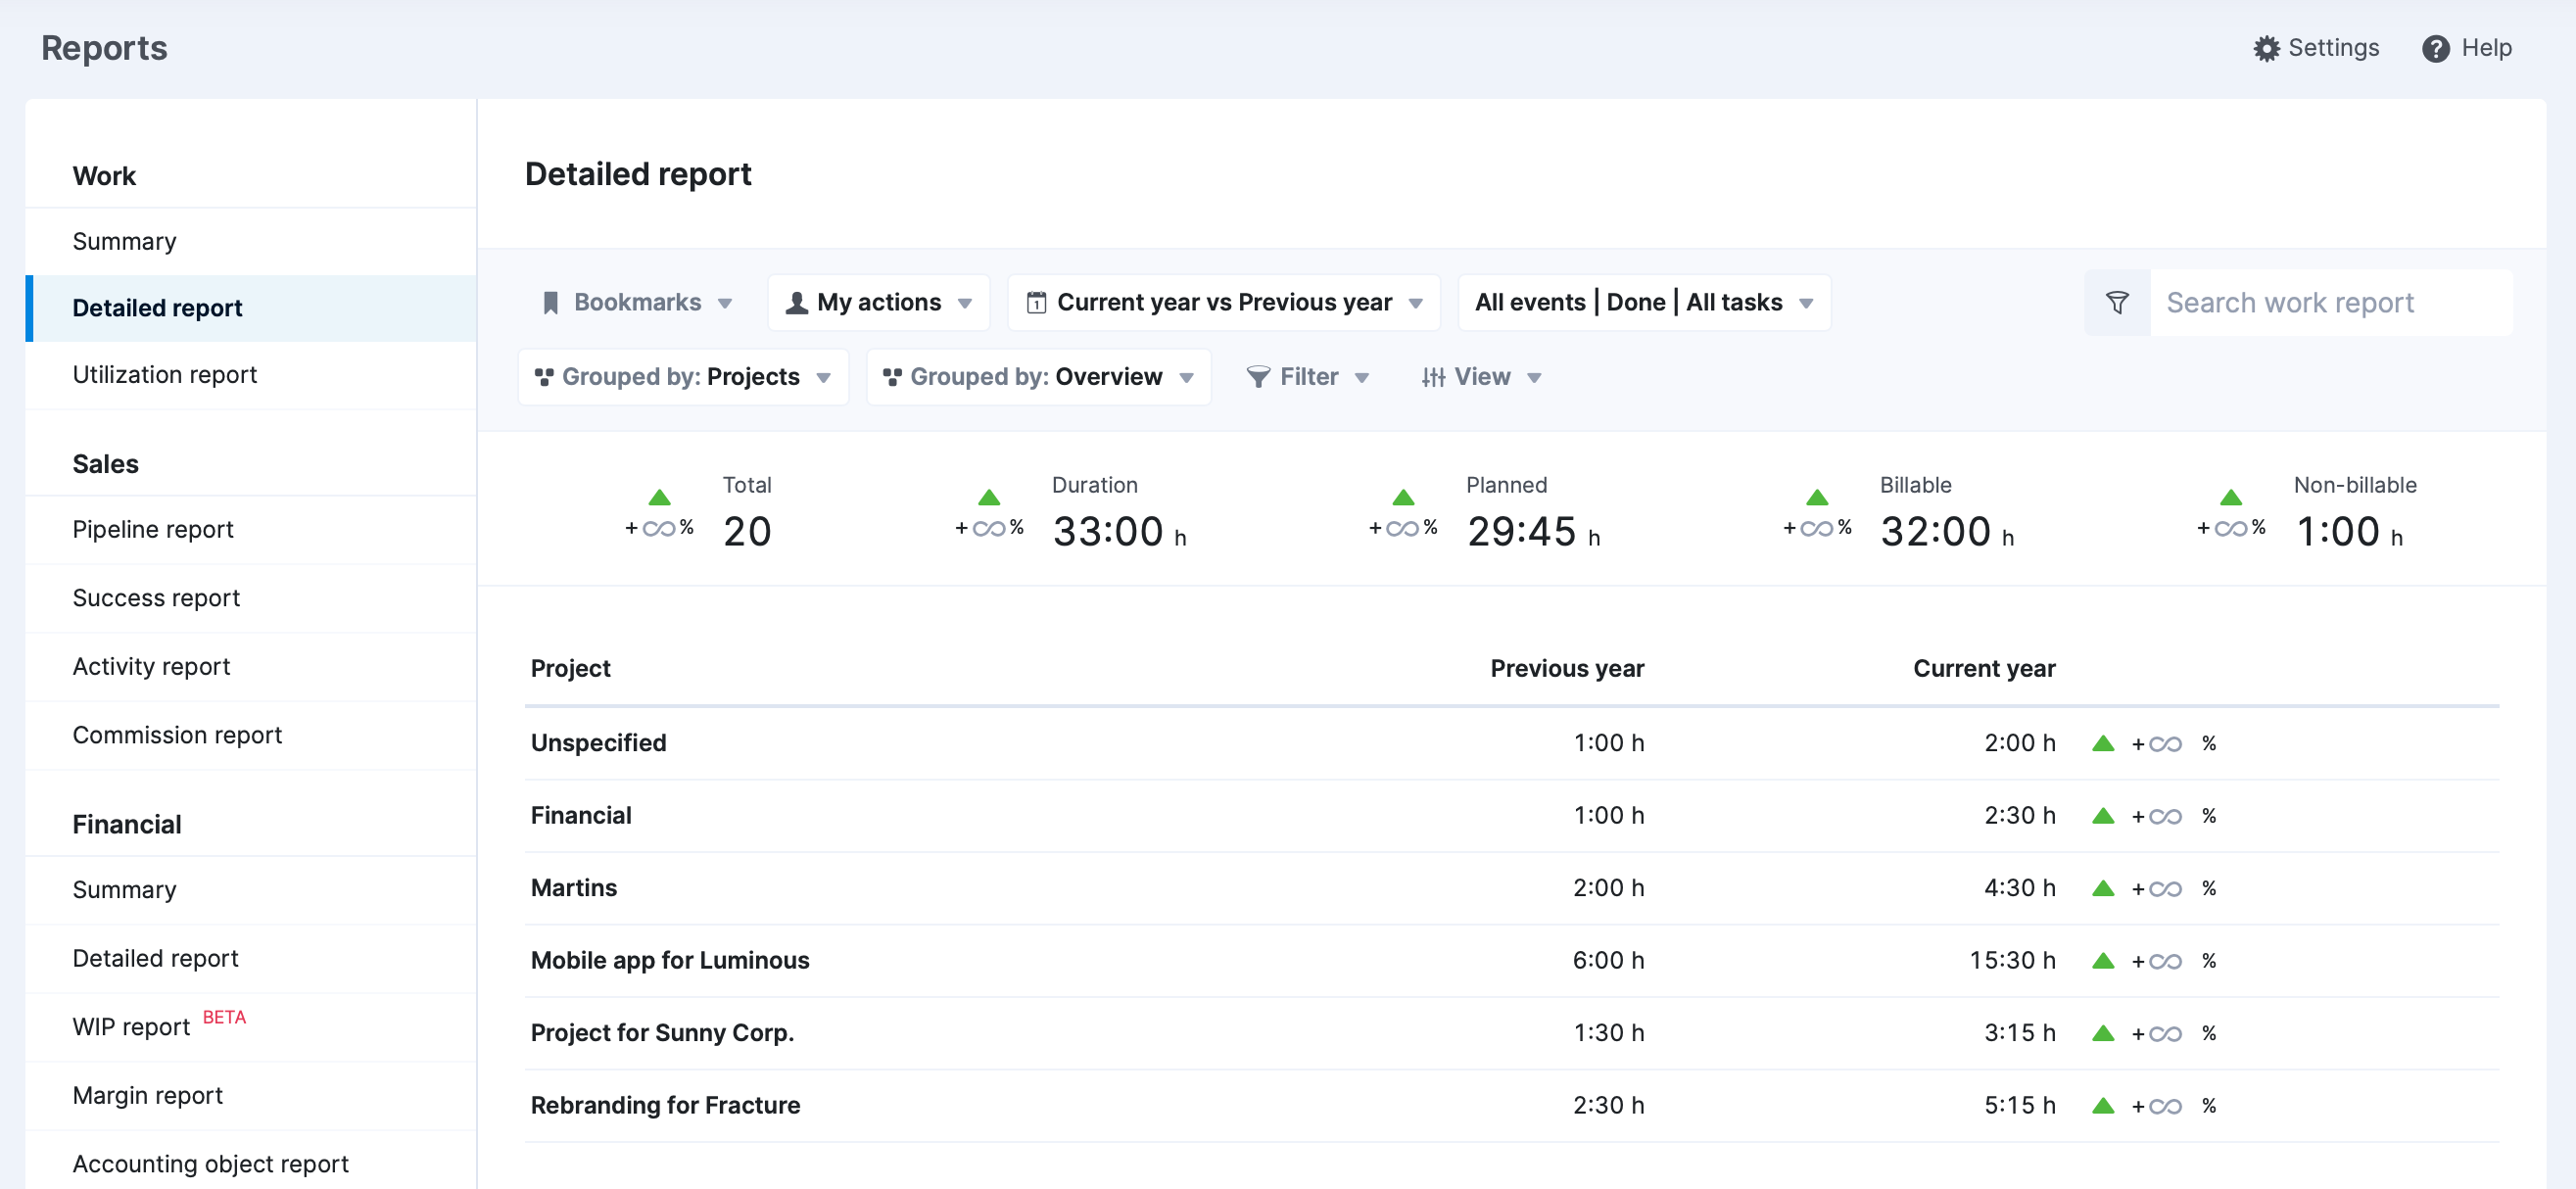2576x1189 pixels.
Task: Open the My actions dropdown
Action: point(878,302)
